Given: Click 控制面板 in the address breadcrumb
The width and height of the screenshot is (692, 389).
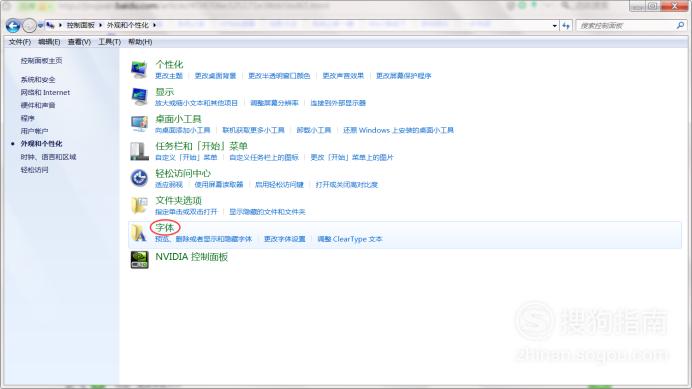Looking at the screenshot, I should click(x=80, y=25).
